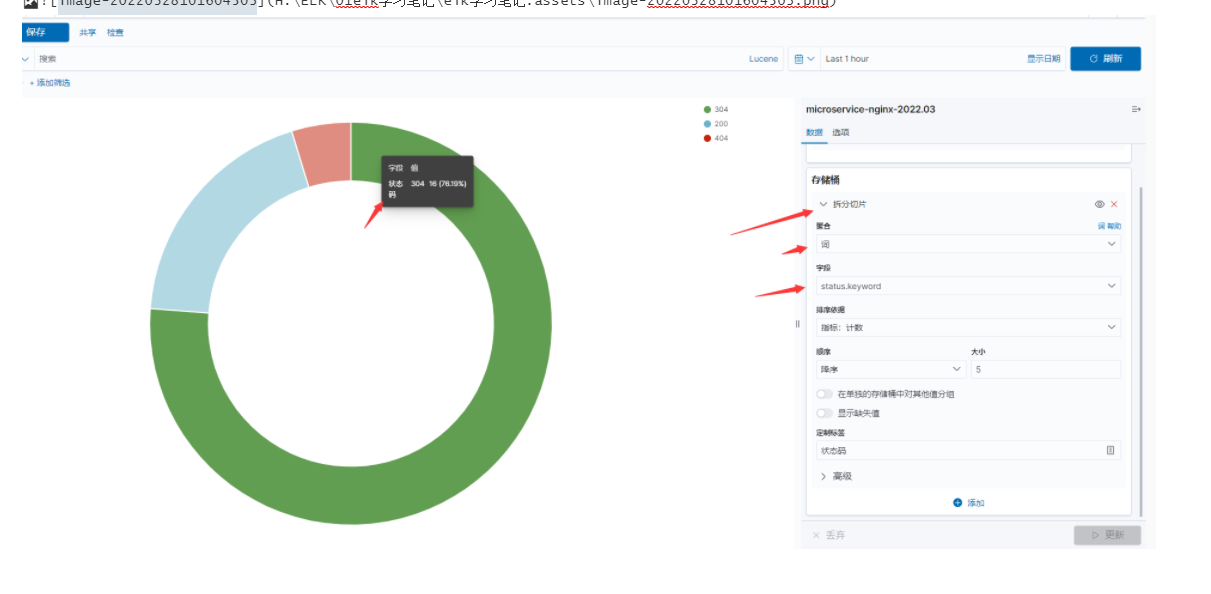Viewport: 1211px width, 594px height.
Task: Click the microservice-nginx-2022.03 index title
Action: [x=870, y=109]
